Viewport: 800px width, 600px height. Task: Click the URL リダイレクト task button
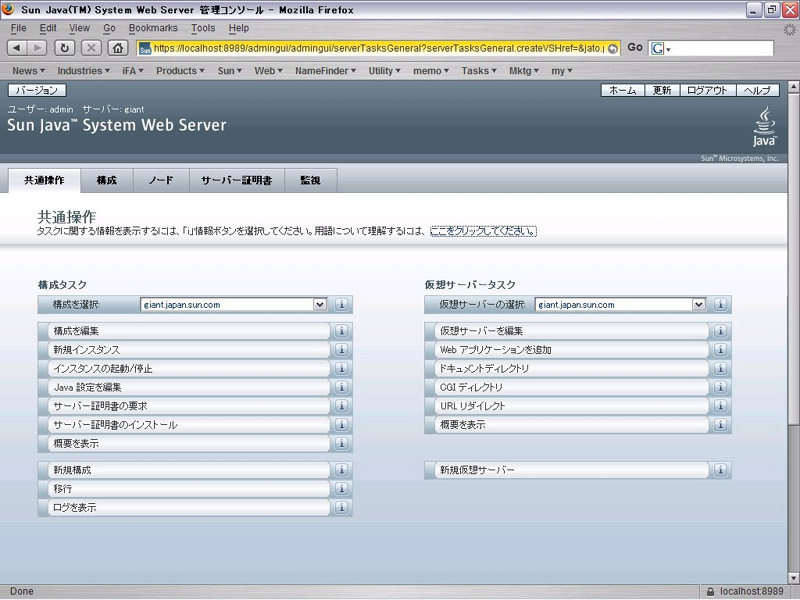click(x=571, y=406)
